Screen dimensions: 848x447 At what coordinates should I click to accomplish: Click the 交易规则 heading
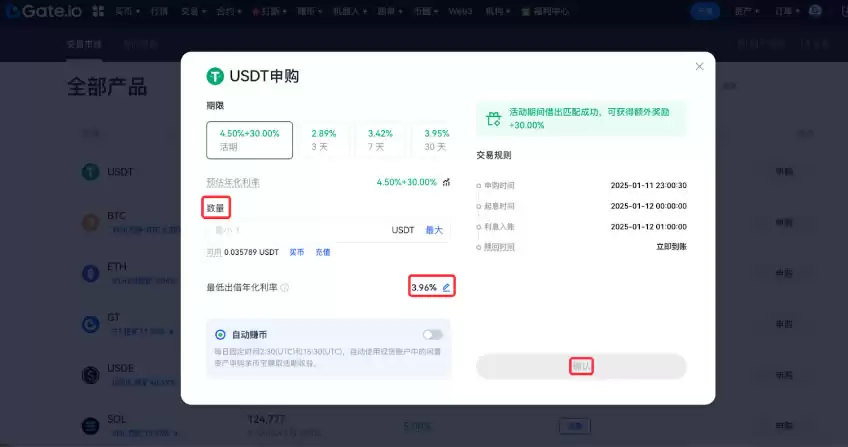(x=493, y=155)
